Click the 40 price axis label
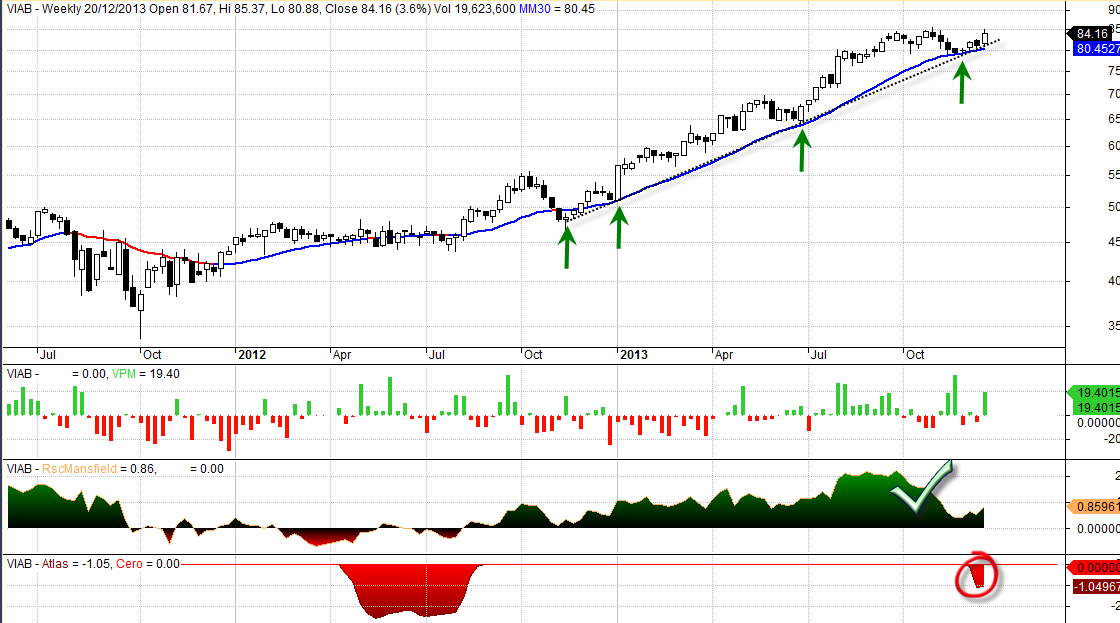 [1114, 281]
